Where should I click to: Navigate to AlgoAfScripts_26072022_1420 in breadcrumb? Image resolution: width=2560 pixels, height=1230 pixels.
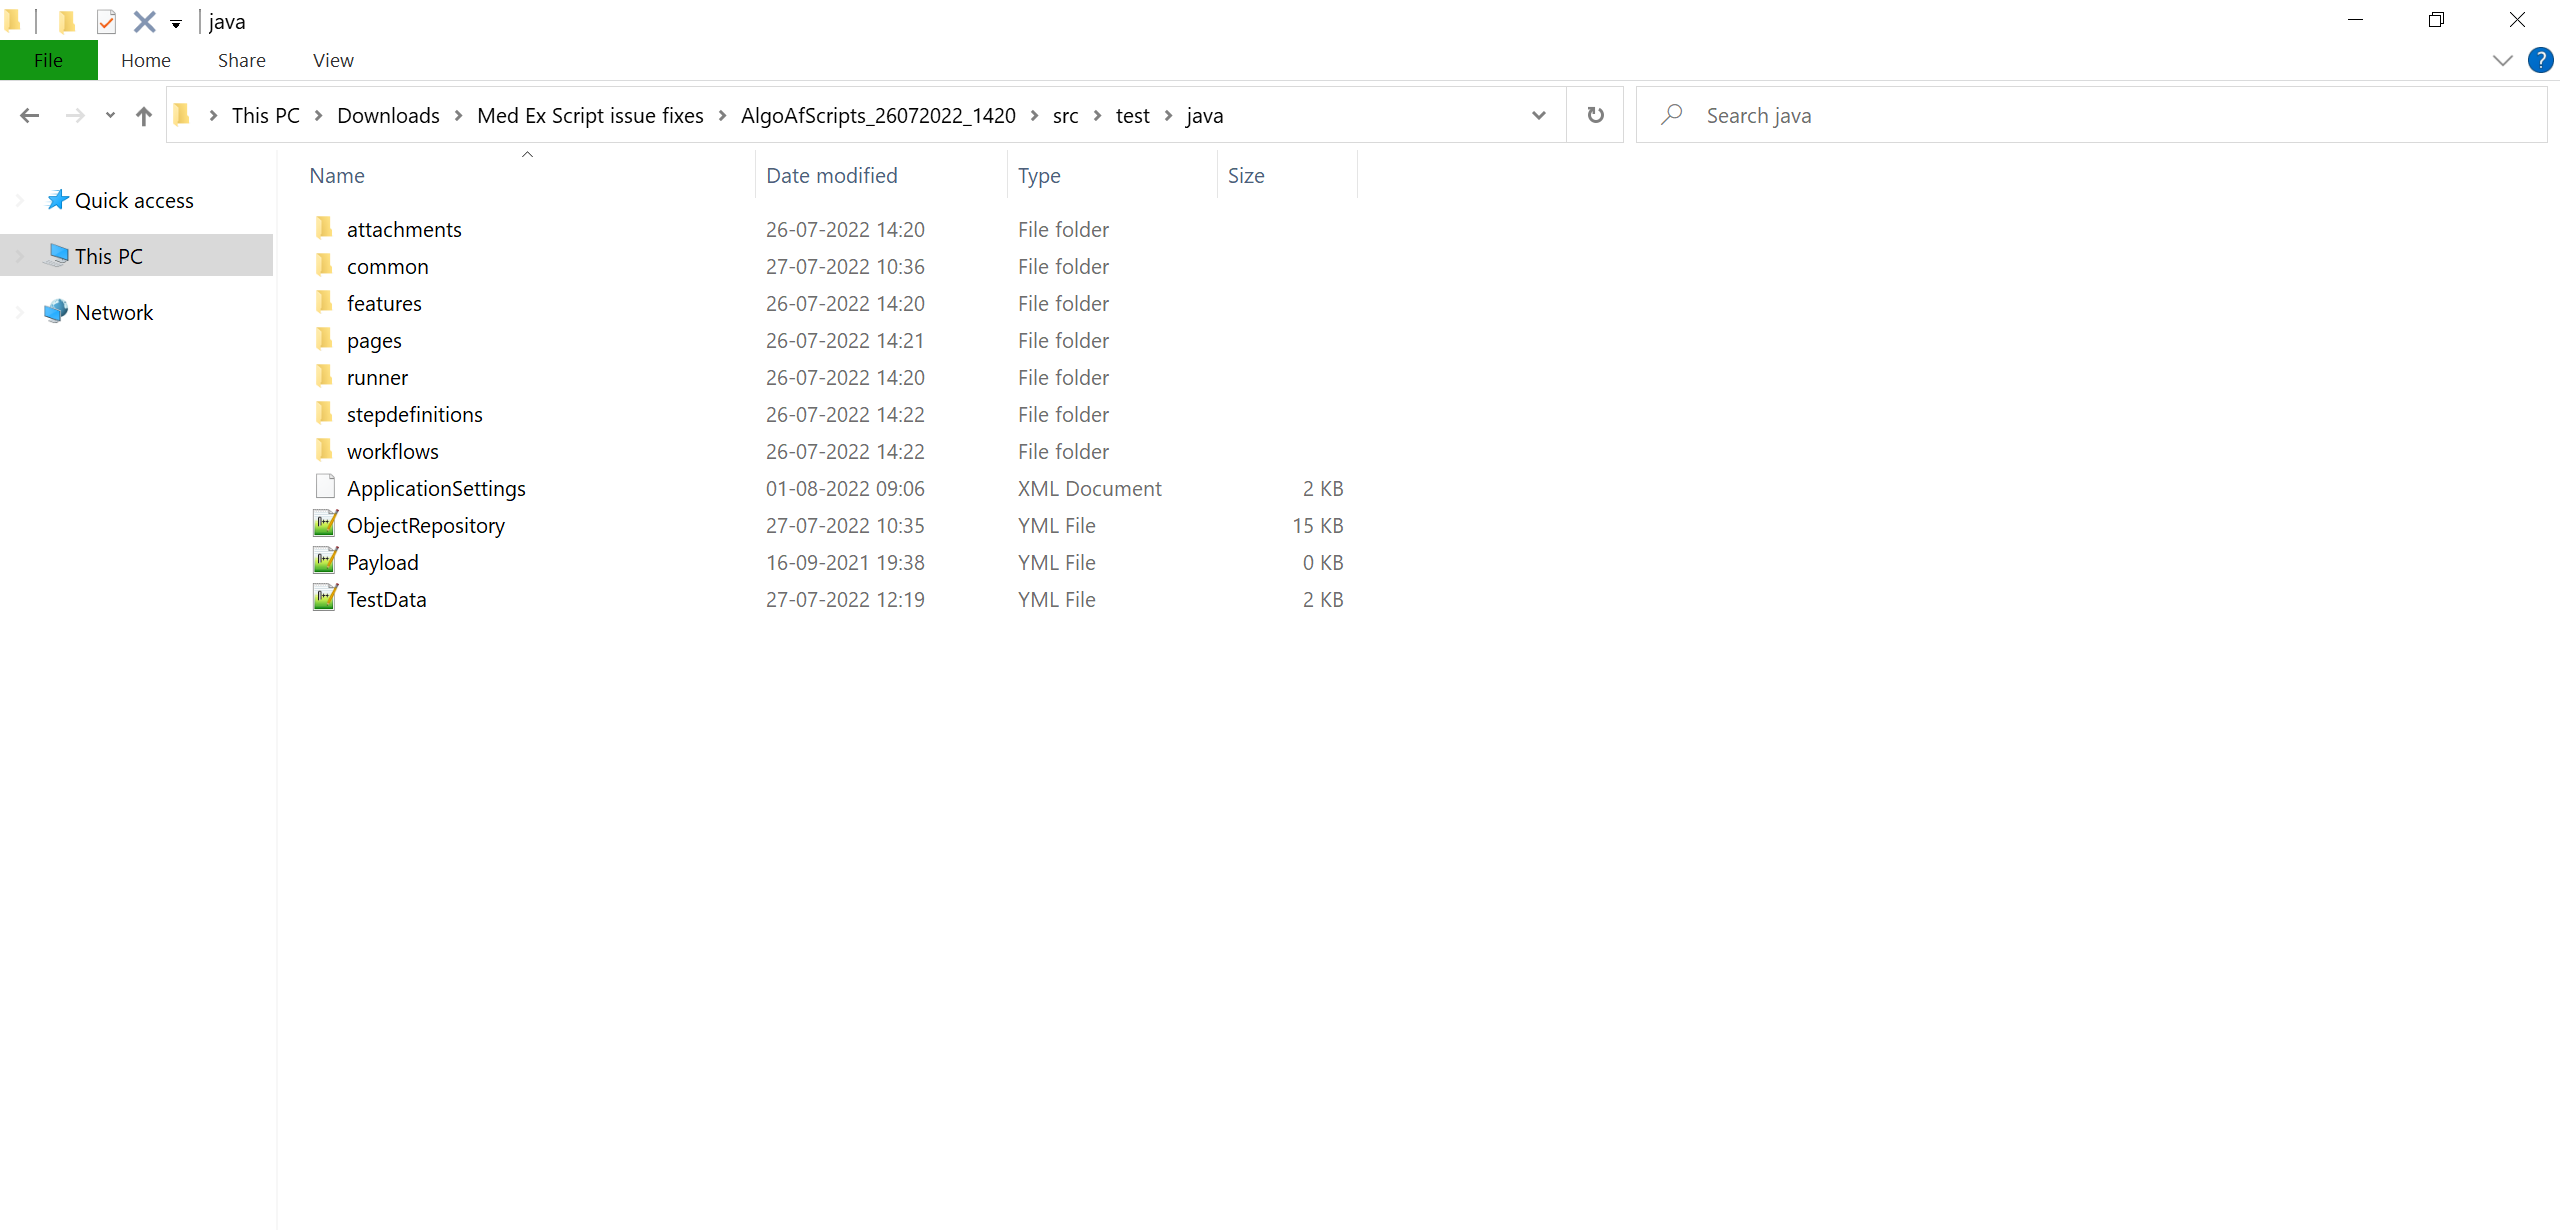tap(877, 115)
